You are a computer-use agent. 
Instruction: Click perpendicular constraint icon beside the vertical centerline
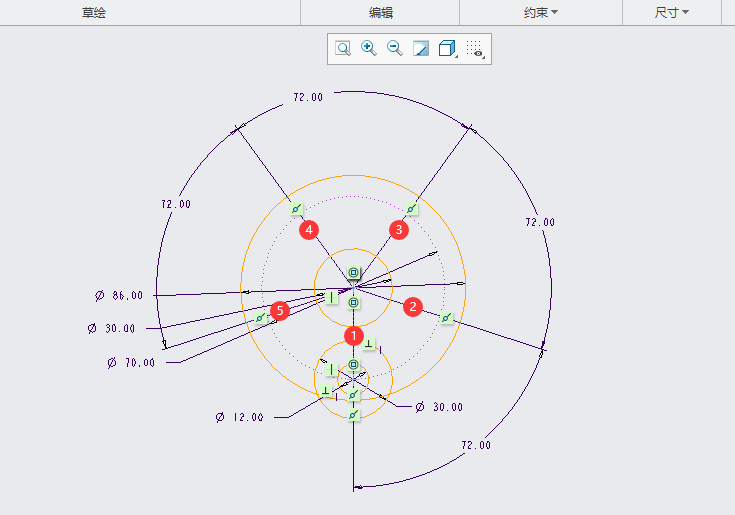[369, 344]
